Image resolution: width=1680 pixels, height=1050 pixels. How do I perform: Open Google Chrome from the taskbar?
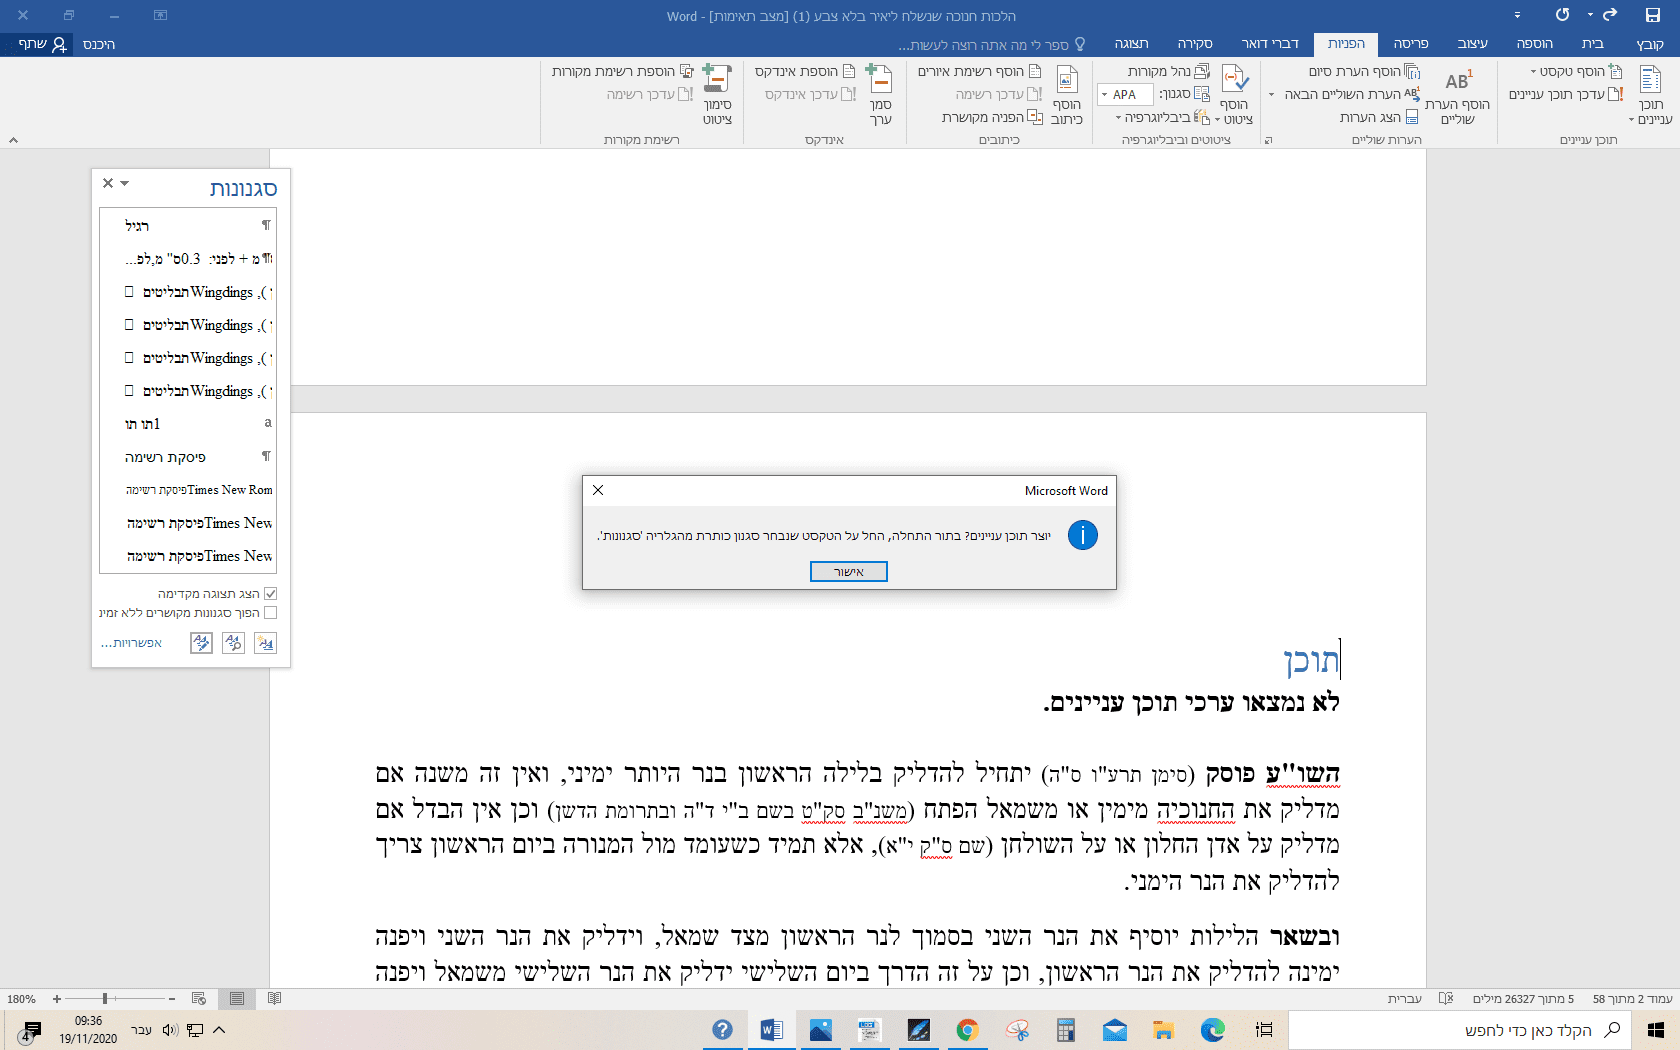pos(967,1030)
